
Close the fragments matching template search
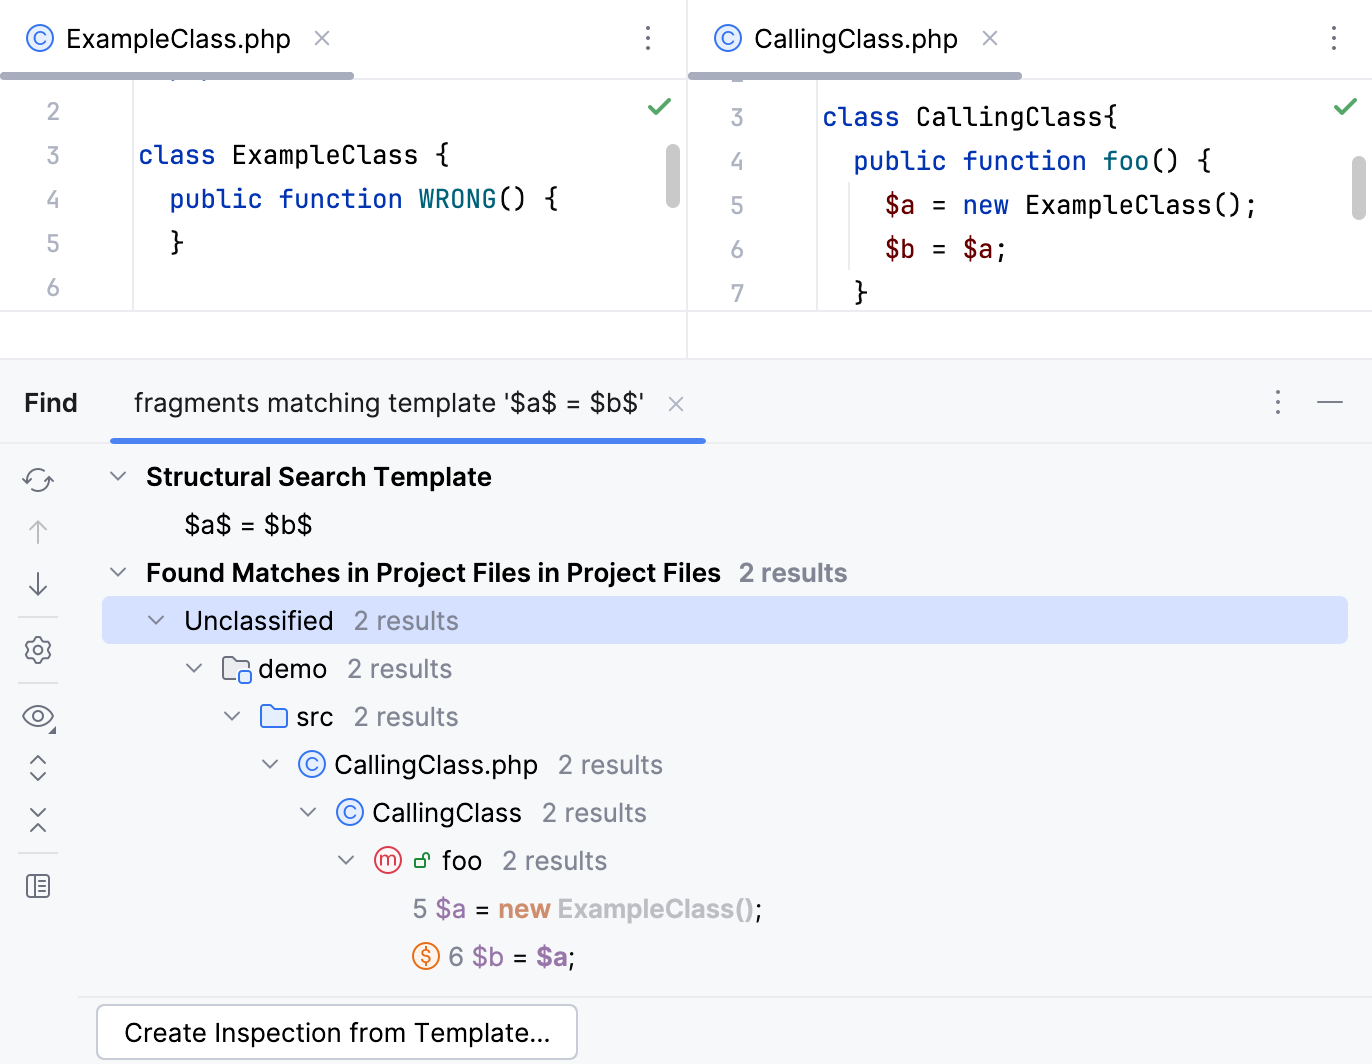(676, 404)
